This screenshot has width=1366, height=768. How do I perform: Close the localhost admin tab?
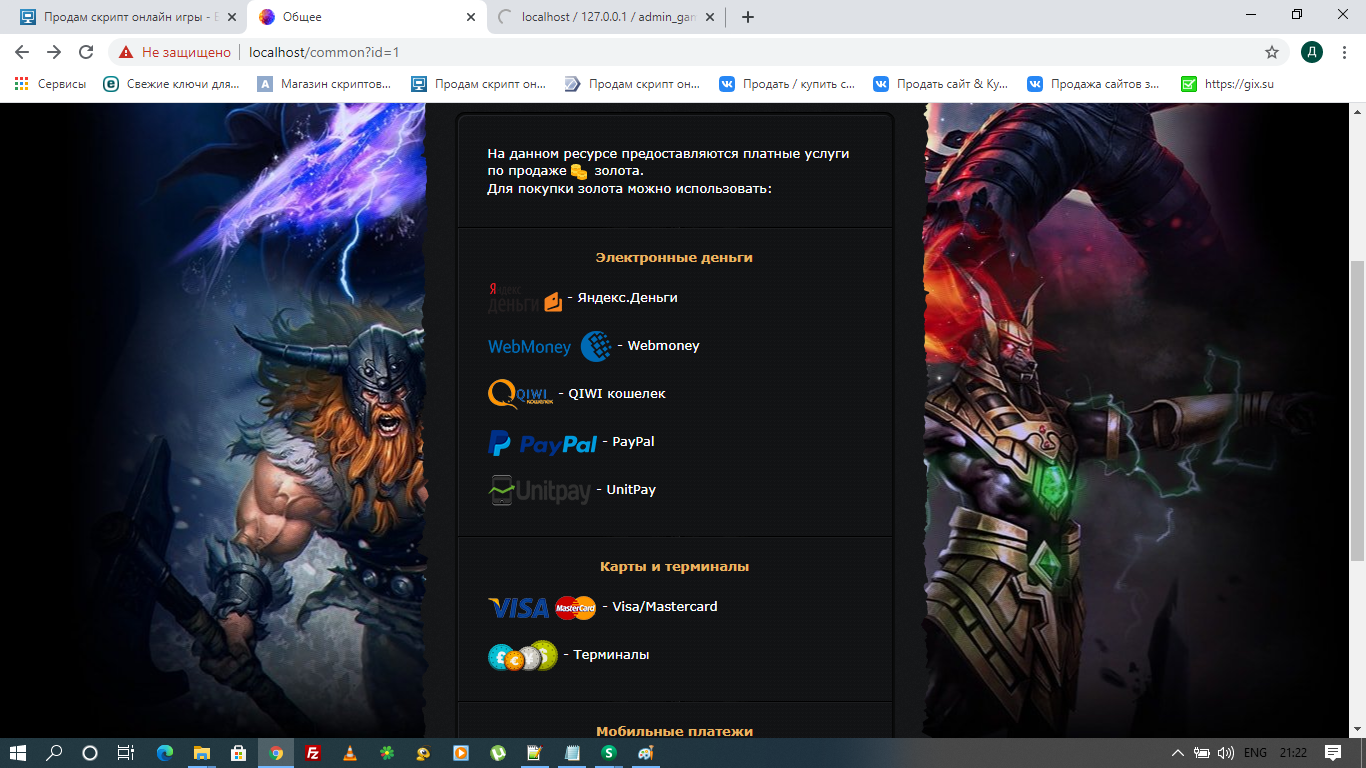click(710, 17)
